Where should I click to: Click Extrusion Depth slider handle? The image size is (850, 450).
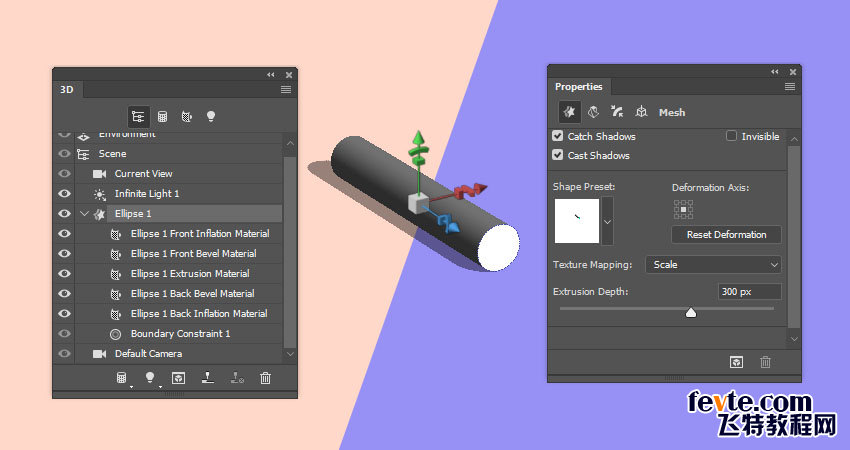click(x=691, y=313)
